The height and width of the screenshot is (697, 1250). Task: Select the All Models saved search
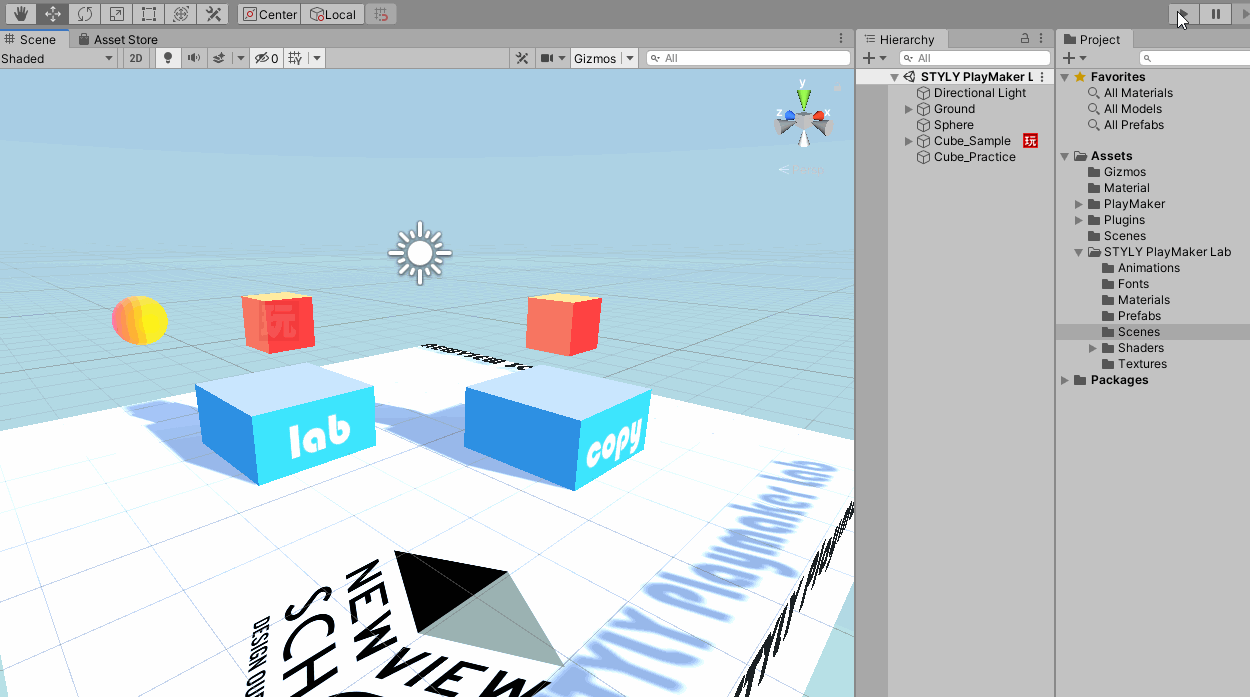click(x=1133, y=109)
